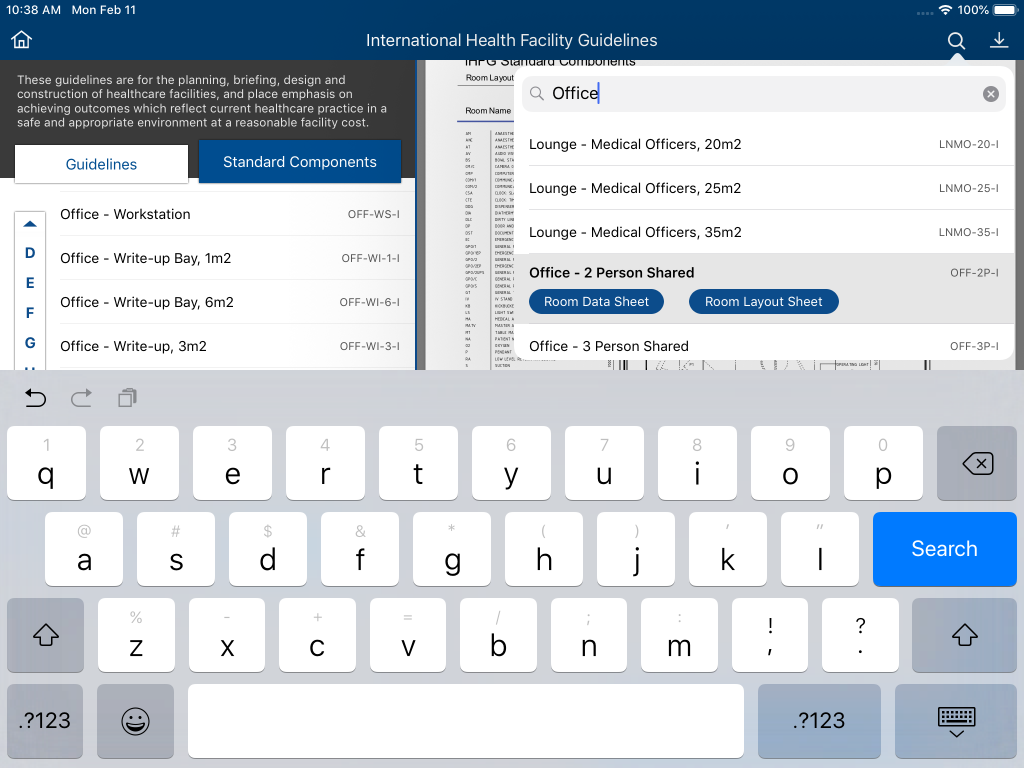The image size is (1024, 768).
Task: Tap the space bar
Action: tap(466, 721)
